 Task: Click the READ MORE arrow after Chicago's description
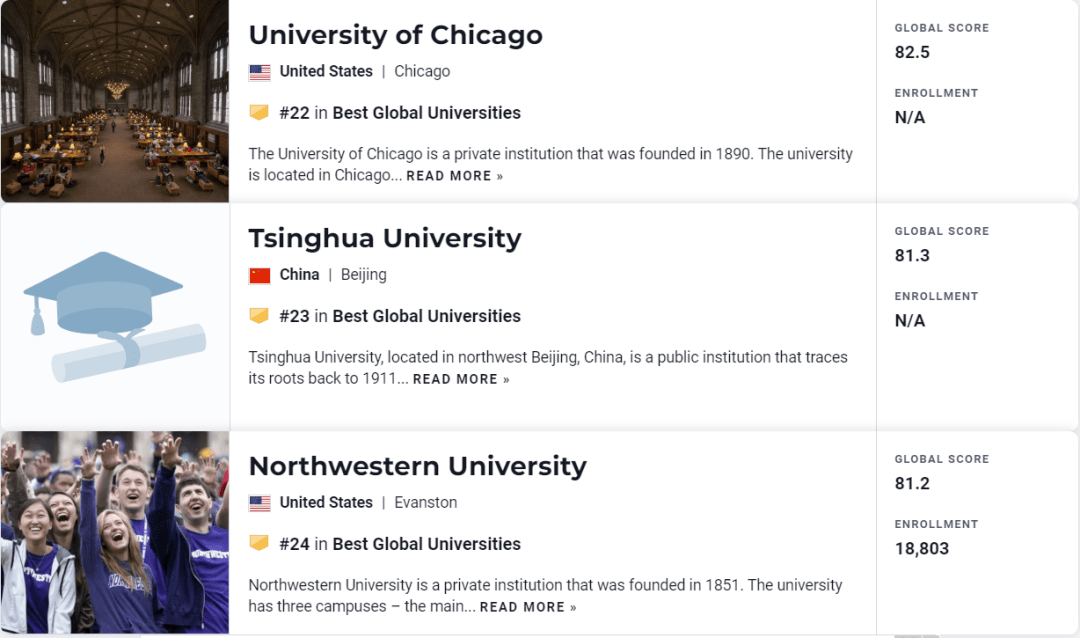[x=500, y=175]
